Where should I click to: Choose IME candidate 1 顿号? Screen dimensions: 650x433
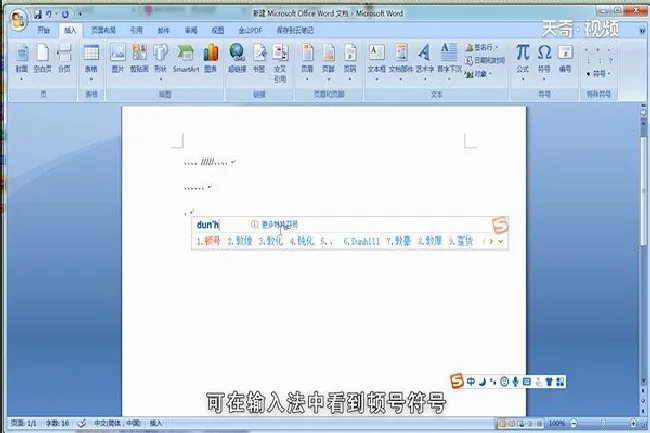pos(209,241)
